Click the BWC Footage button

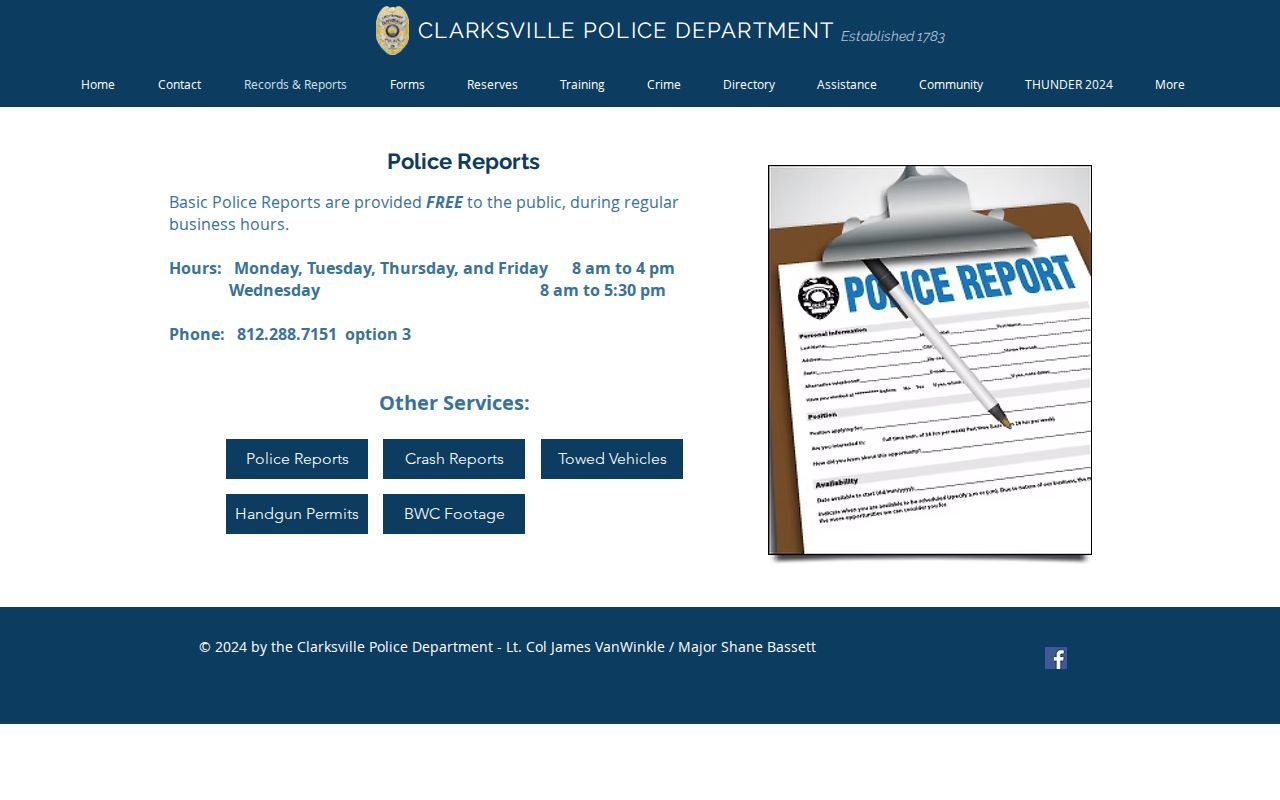[x=454, y=514]
